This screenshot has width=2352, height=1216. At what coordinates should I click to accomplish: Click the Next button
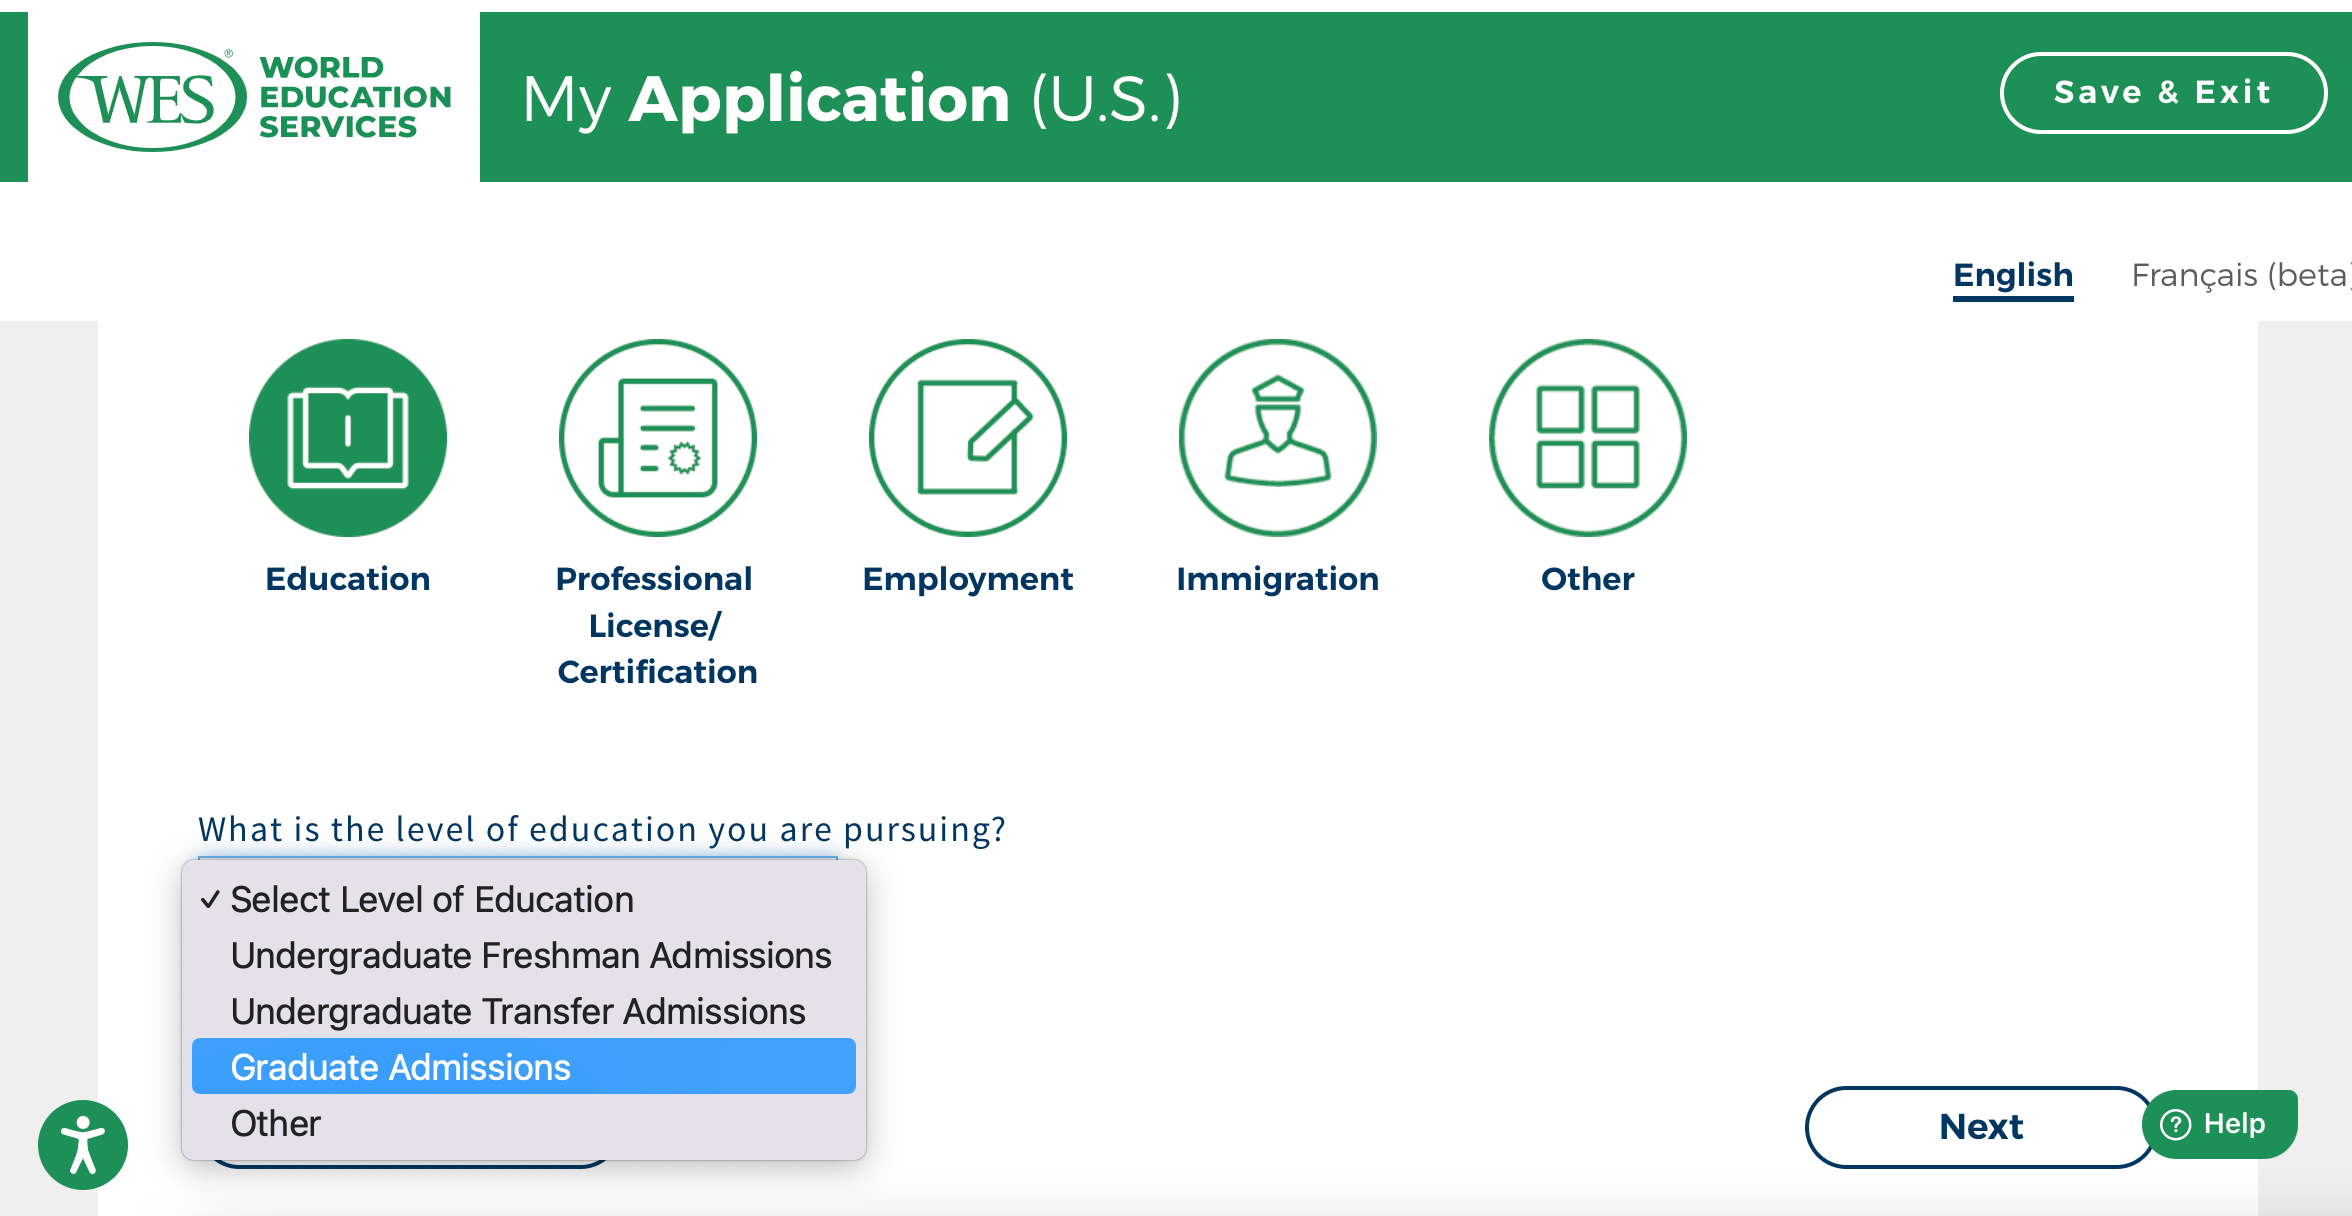[x=1979, y=1126]
